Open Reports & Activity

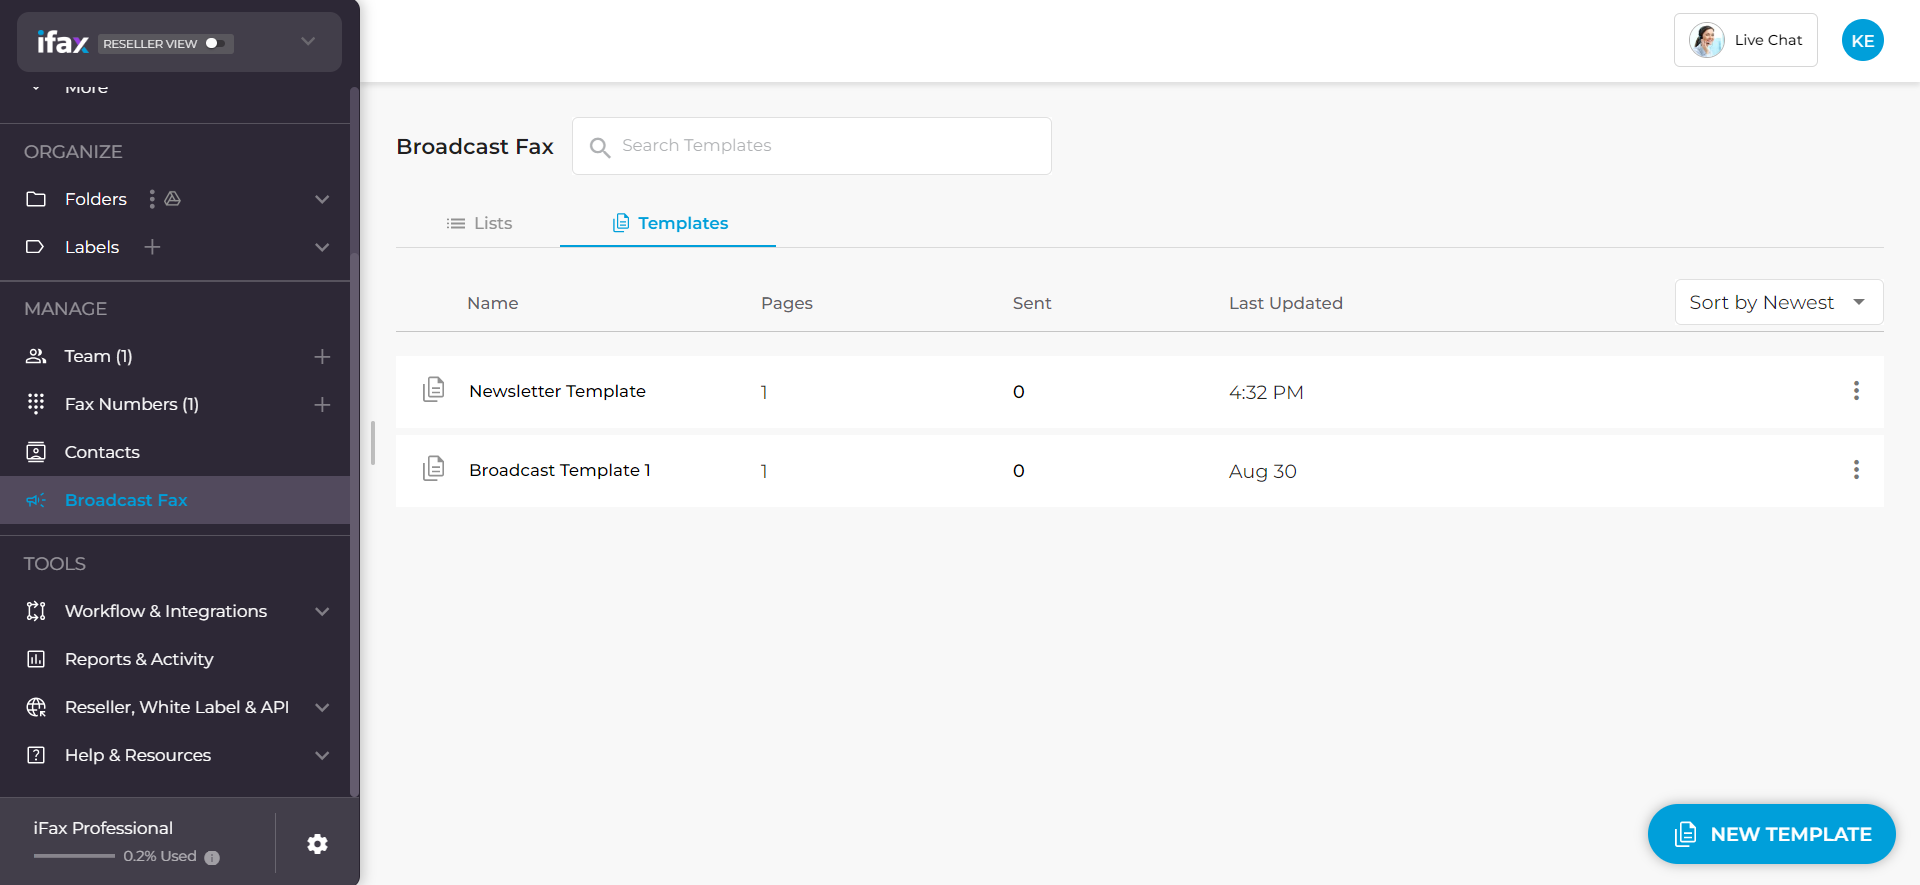[139, 659]
